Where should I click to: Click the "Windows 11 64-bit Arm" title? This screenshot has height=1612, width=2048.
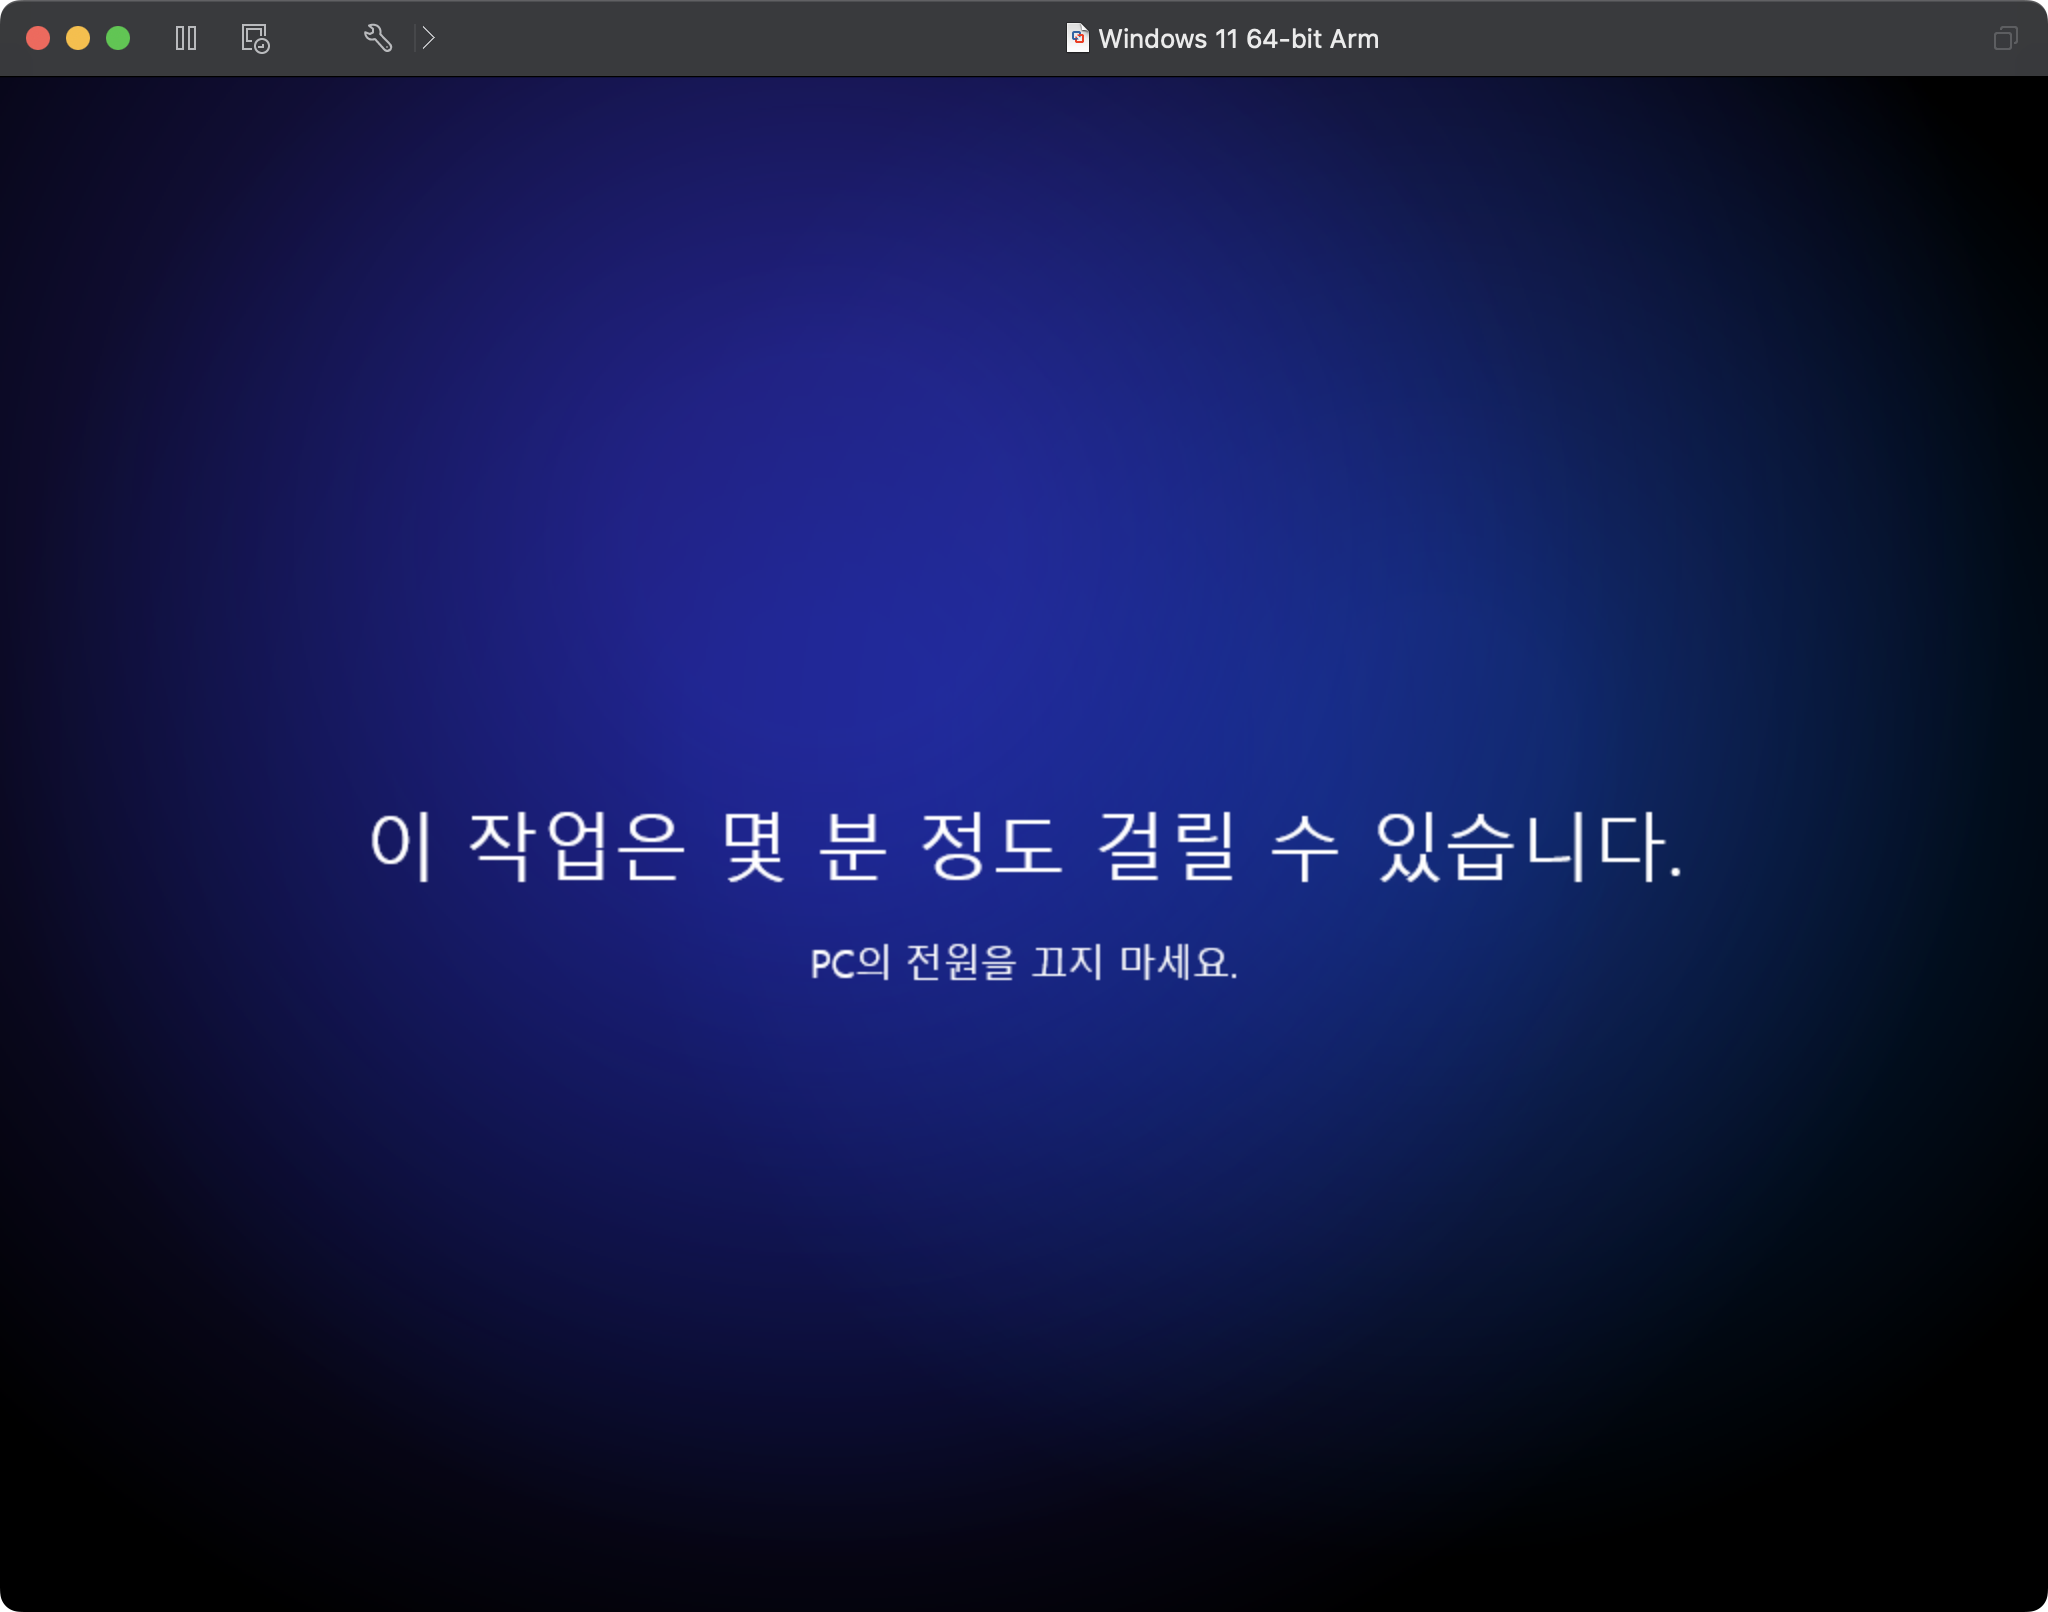coord(1238,39)
